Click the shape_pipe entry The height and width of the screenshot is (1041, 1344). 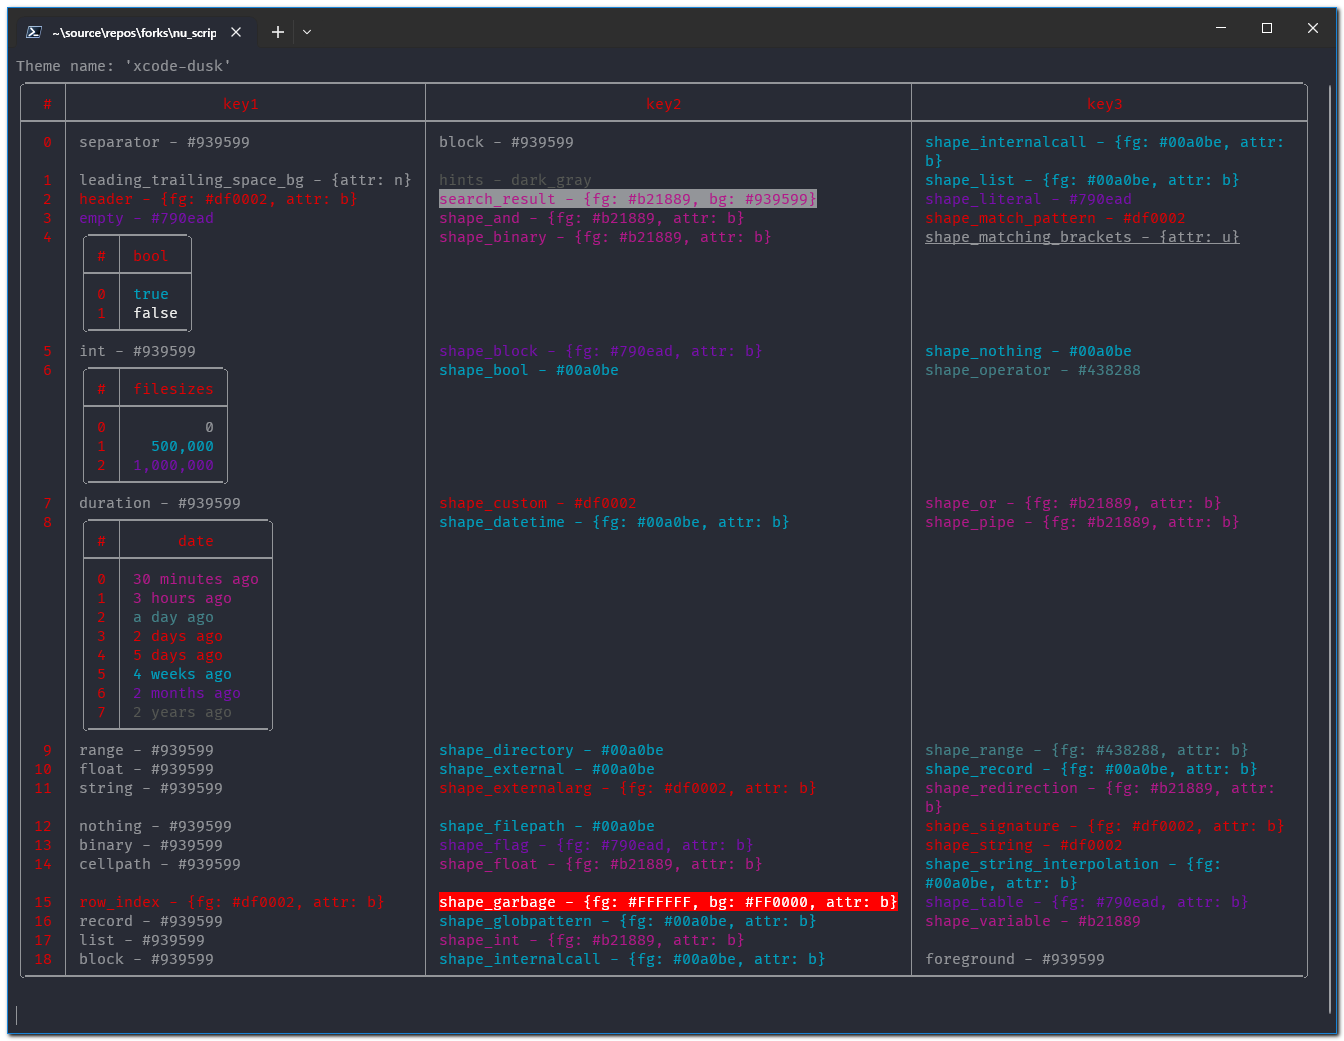1082,522
